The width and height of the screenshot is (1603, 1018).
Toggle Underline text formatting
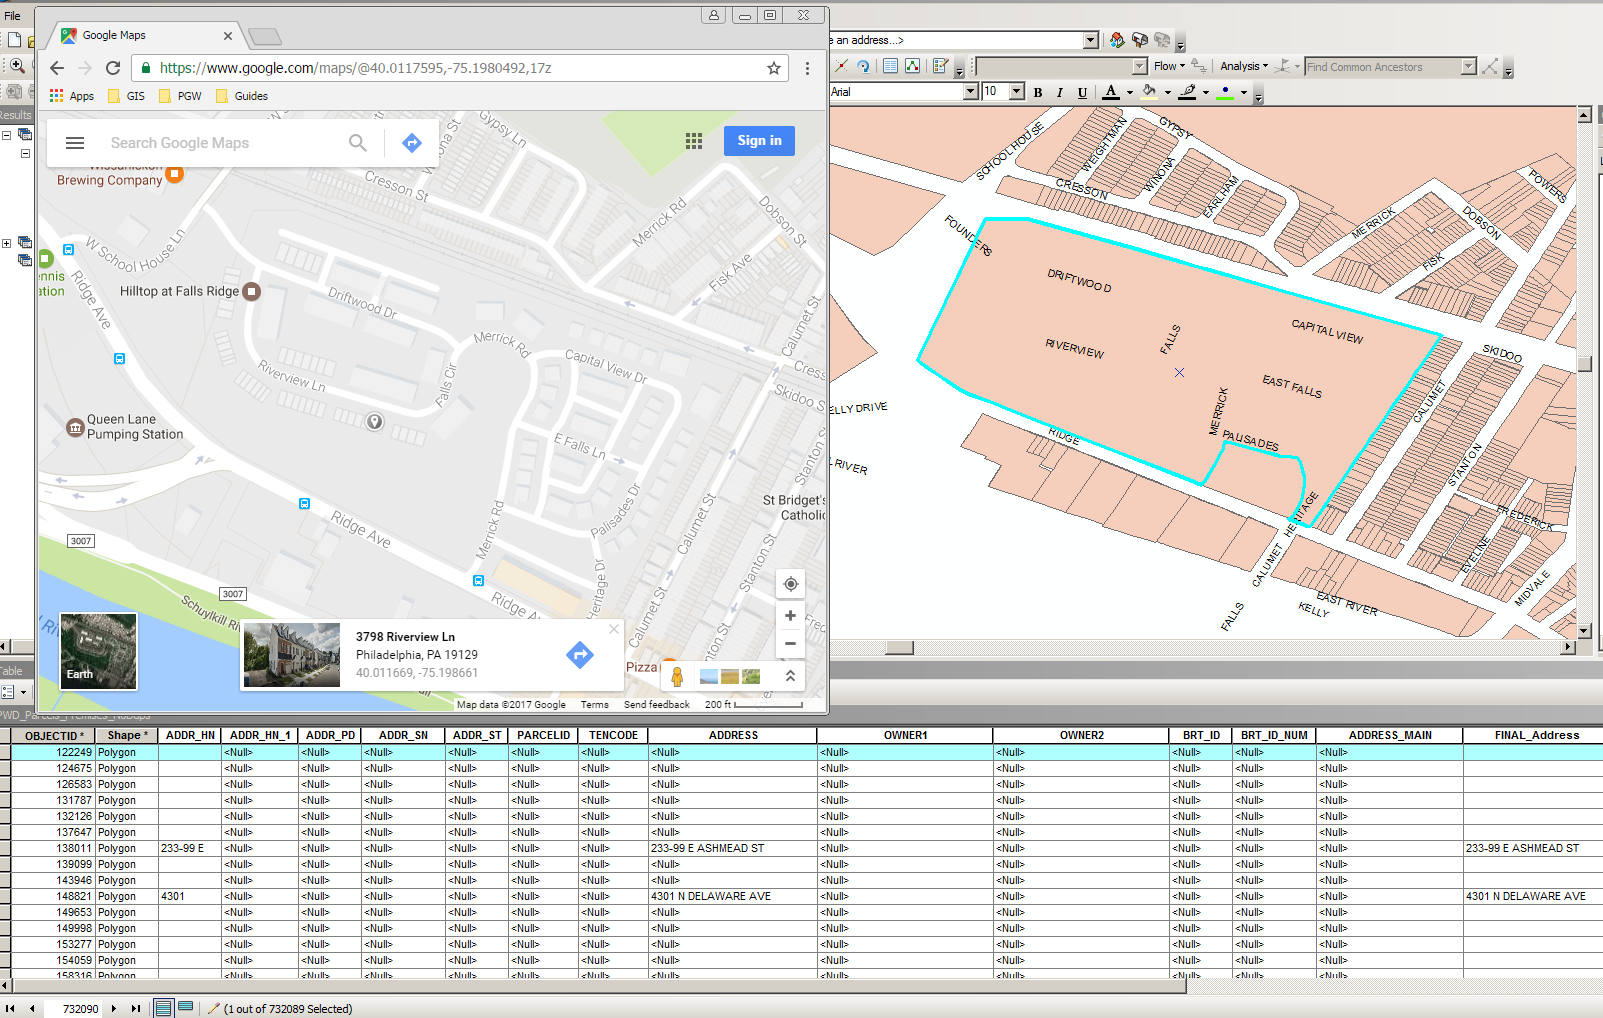pos(1082,92)
